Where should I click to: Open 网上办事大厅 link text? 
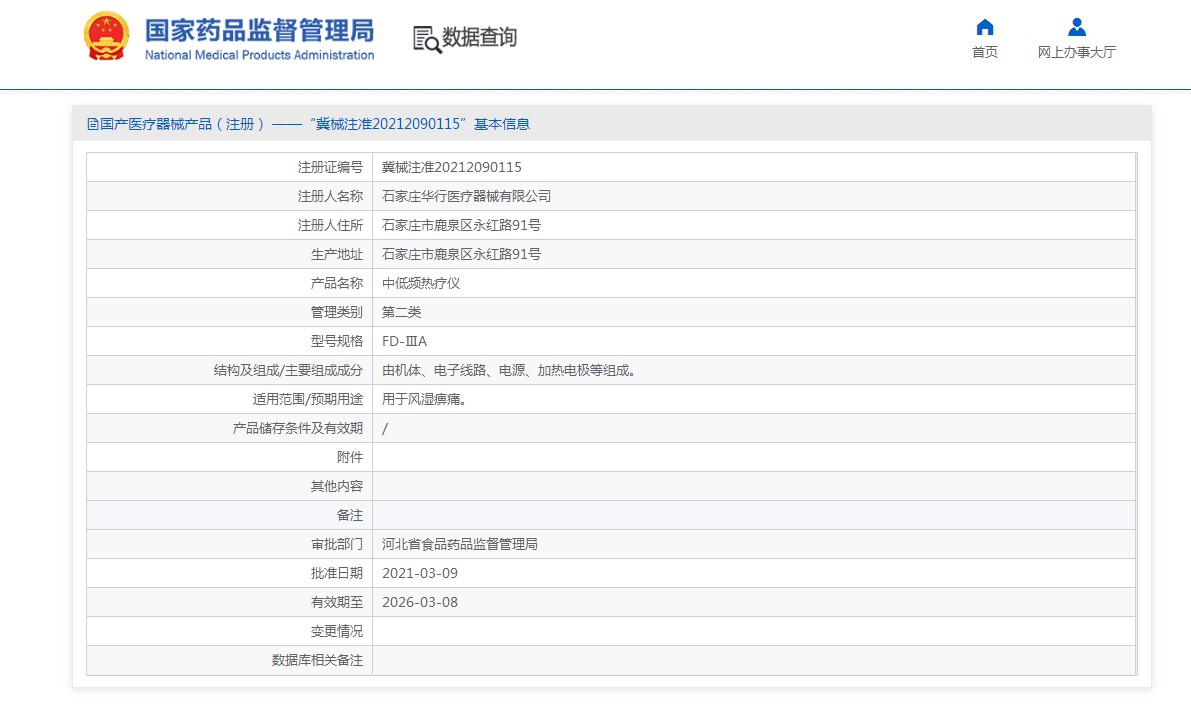pyautogui.click(x=1076, y=52)
